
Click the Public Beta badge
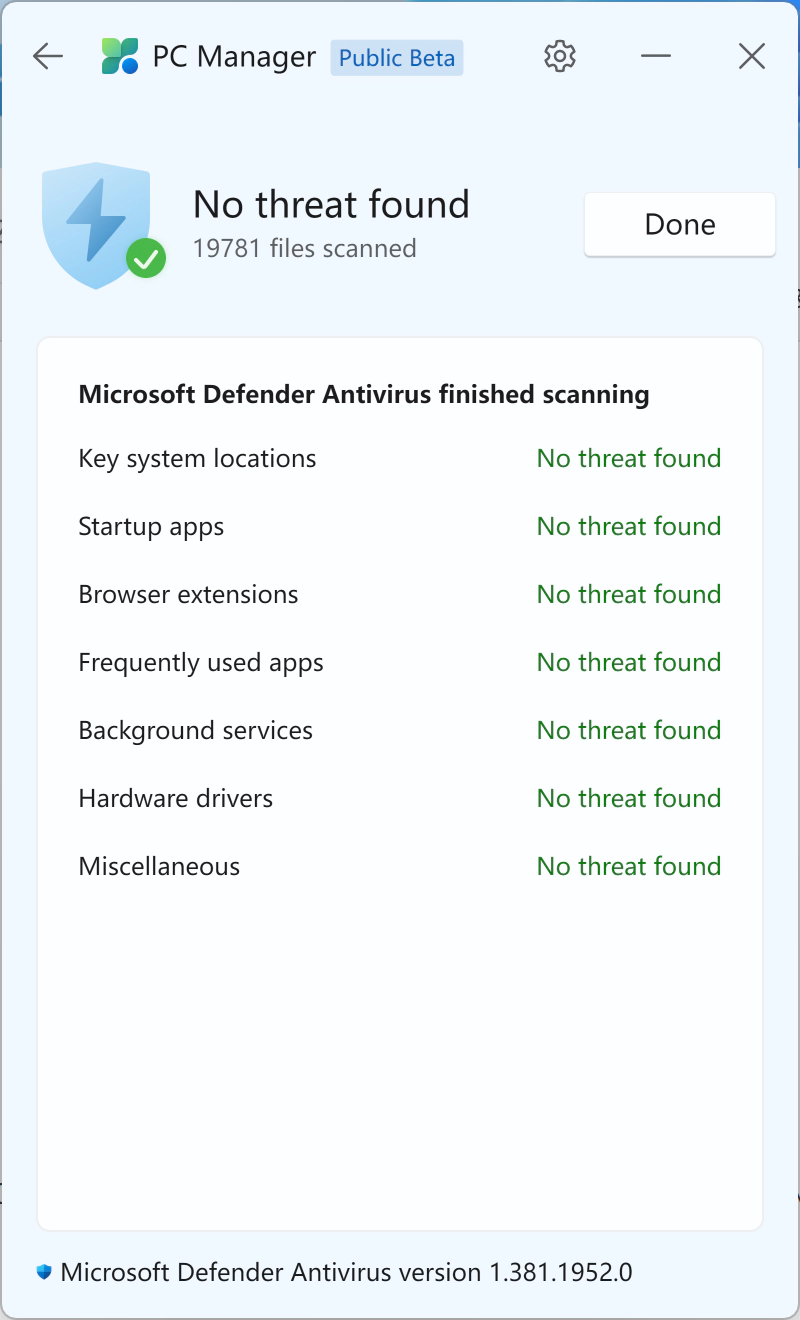pos(397,58)
